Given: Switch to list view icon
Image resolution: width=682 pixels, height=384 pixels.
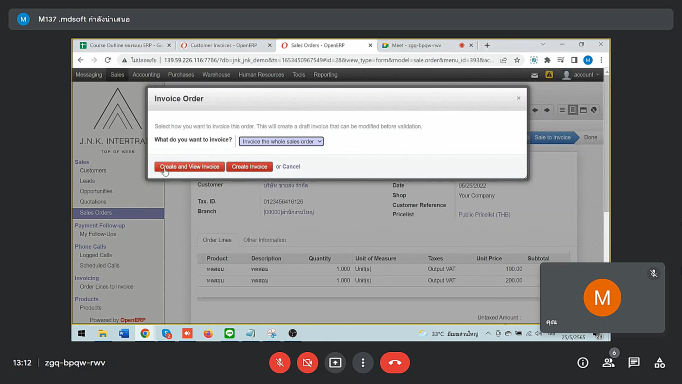Looking at the screenshot, I should [562, 110].
